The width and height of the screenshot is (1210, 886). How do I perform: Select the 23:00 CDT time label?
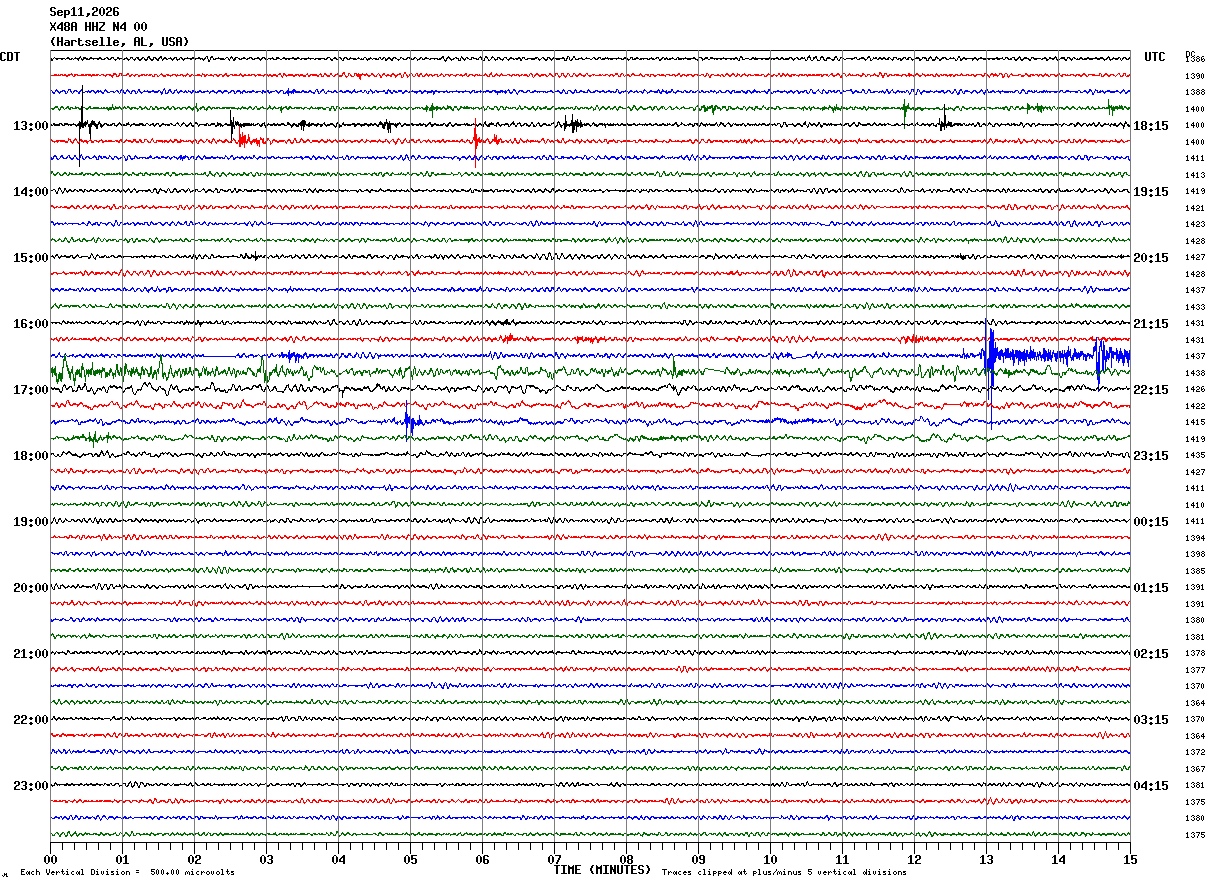point(31,786)
